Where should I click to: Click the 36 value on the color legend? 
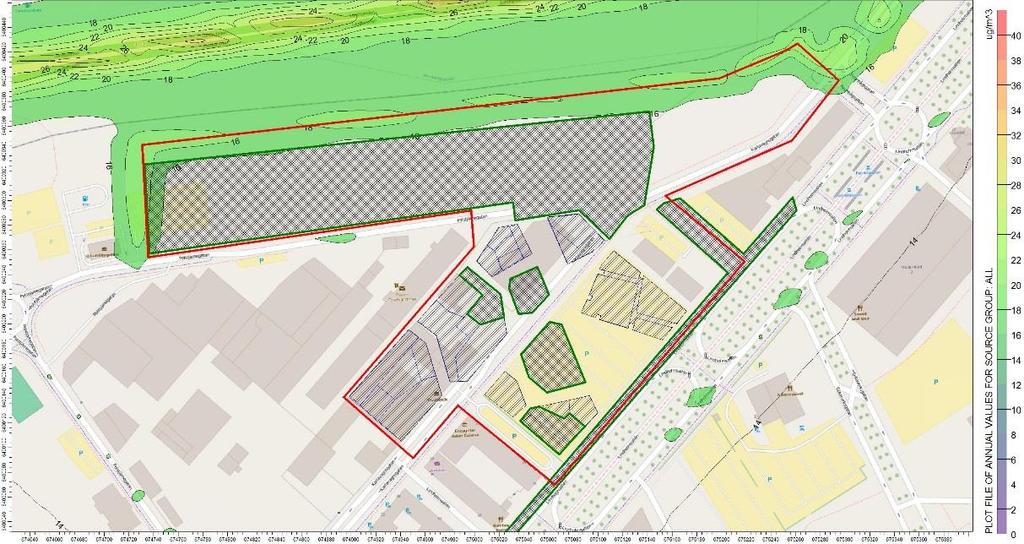point(1016,86)
